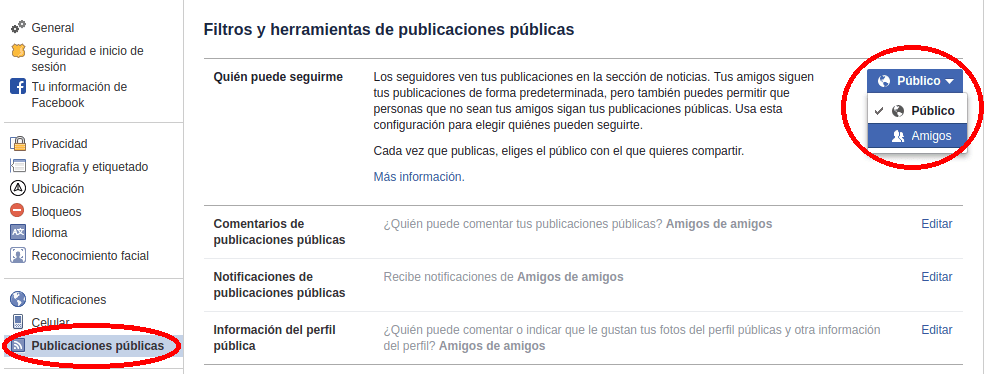Click the Notificaciones globe icon
Image resolution: width=991 pixels, height=374 pixels.
click(18, 299)
